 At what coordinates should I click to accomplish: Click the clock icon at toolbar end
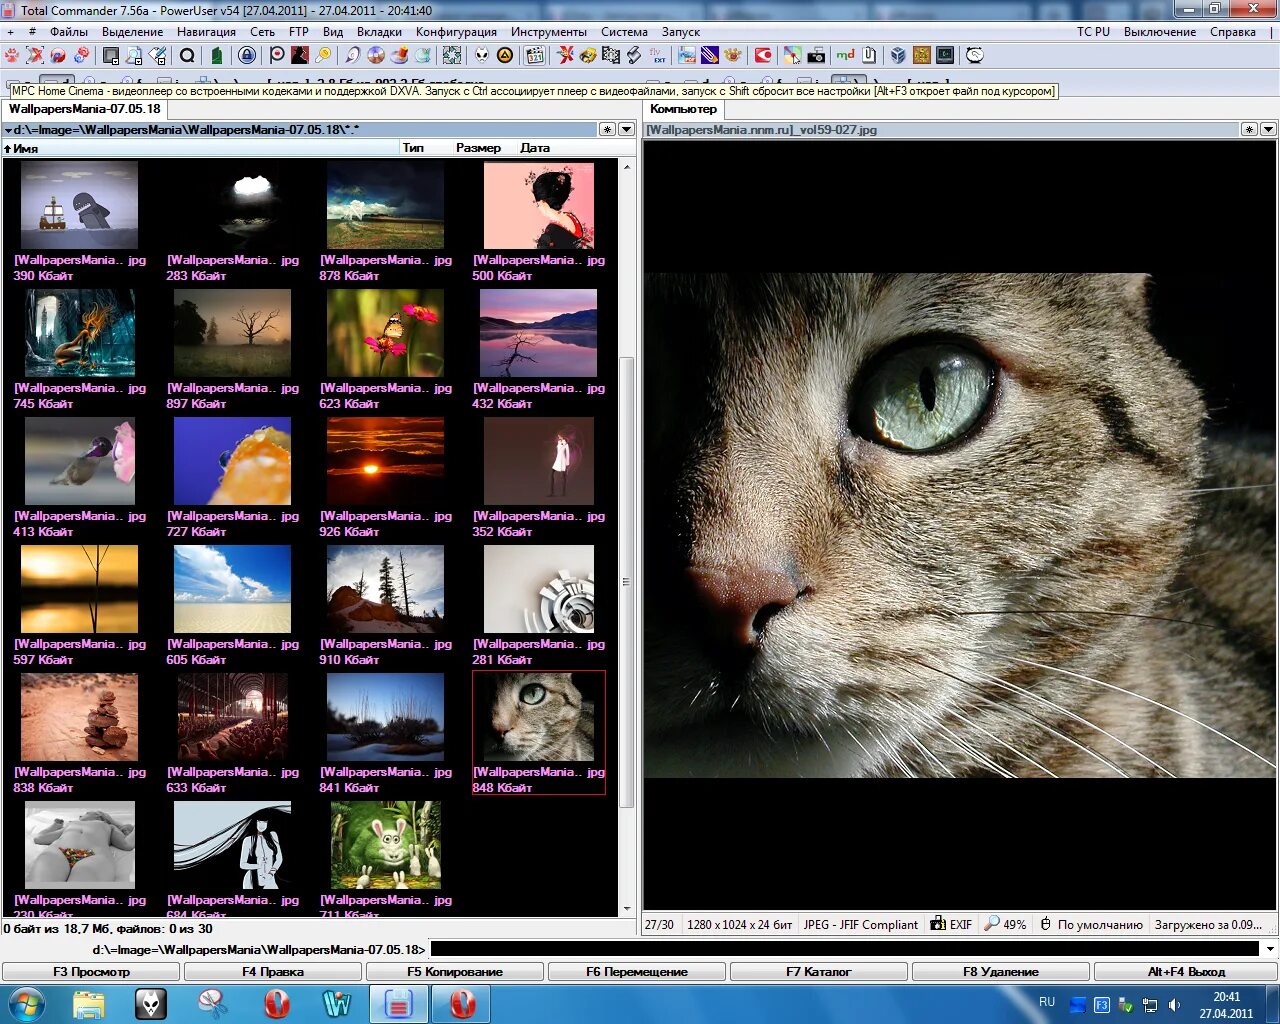coord(975,55)
